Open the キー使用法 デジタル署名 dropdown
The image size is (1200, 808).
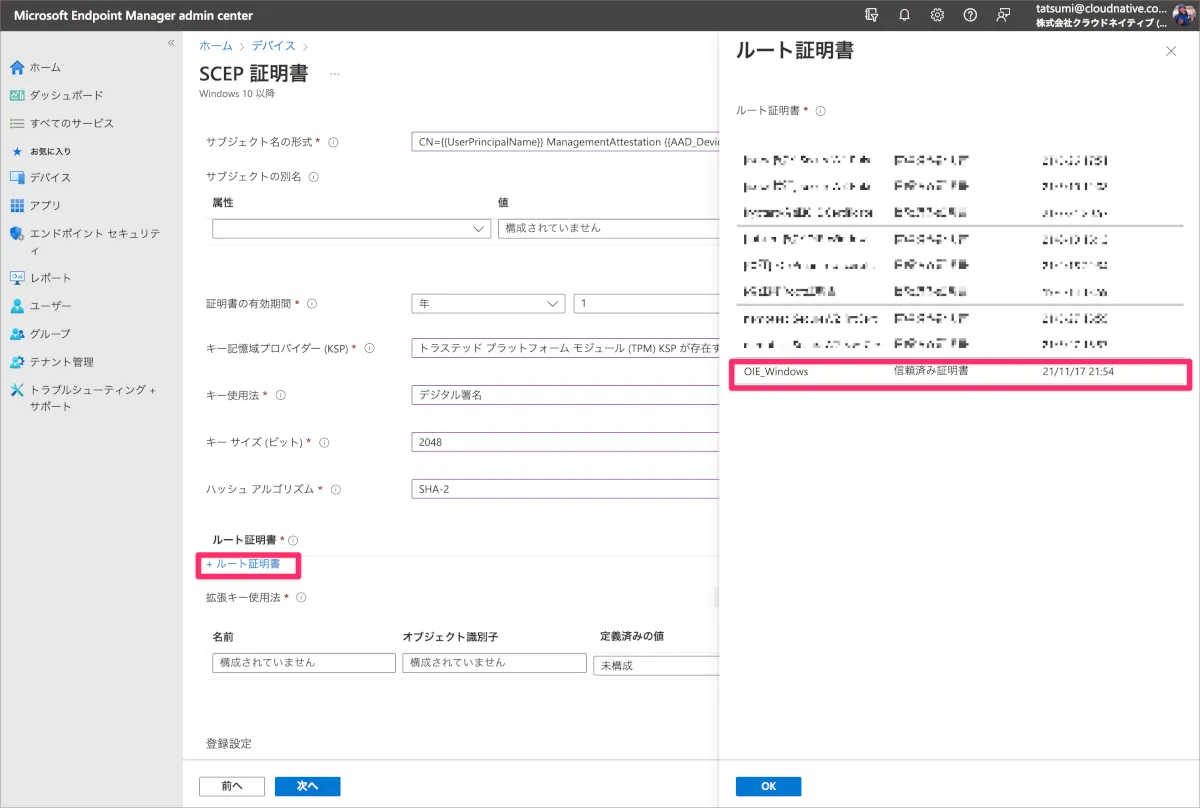pyautogui.click(x=565, y=395)
